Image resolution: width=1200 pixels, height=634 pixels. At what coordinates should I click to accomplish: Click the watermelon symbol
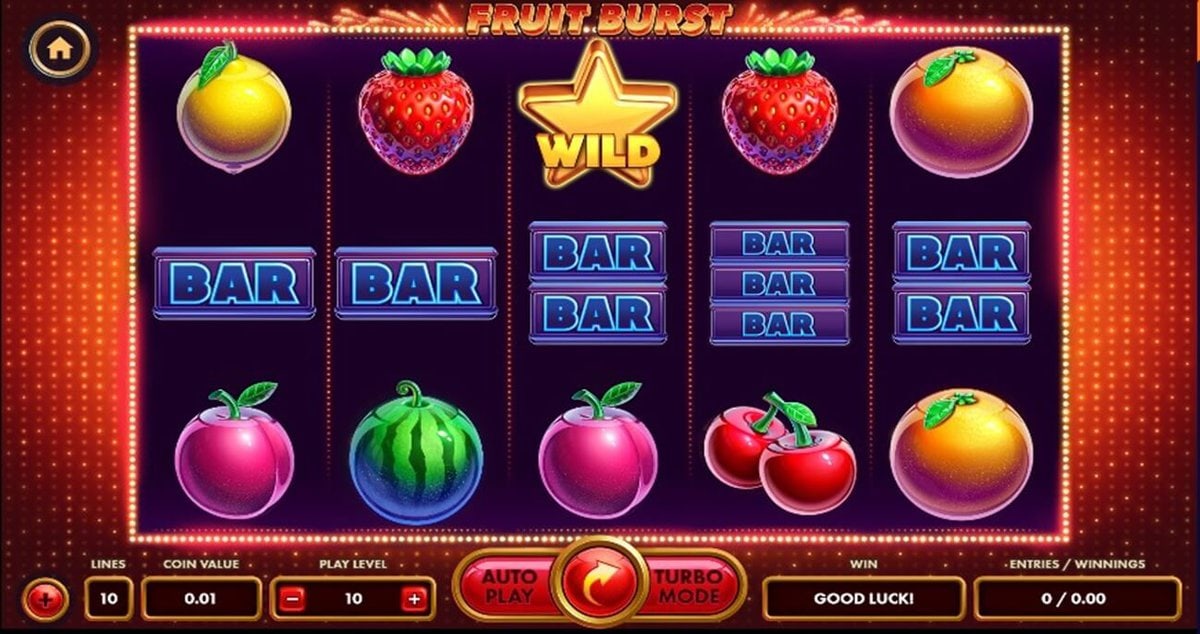416,452
